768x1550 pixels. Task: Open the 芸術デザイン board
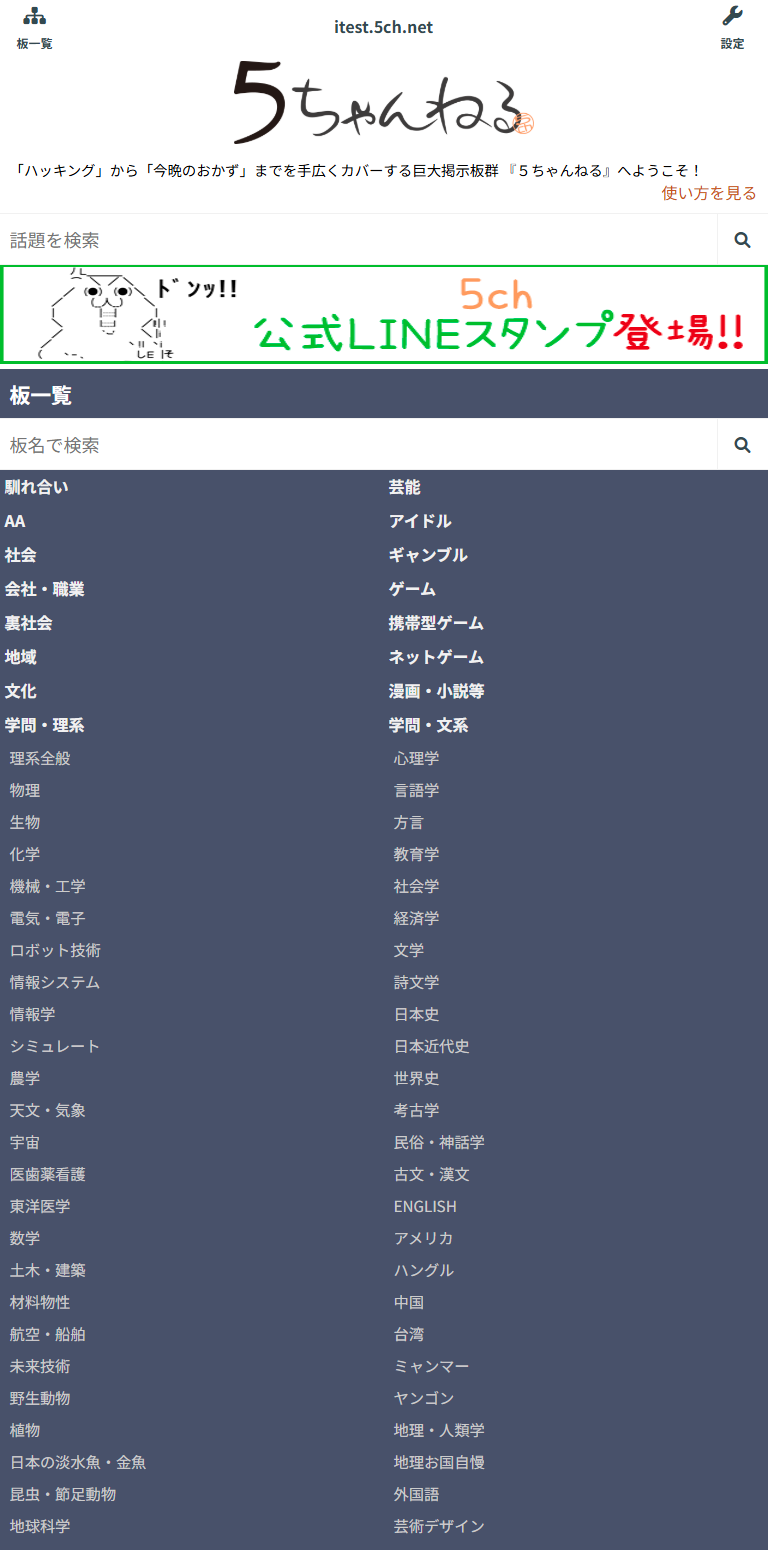tap(439, 1526)
